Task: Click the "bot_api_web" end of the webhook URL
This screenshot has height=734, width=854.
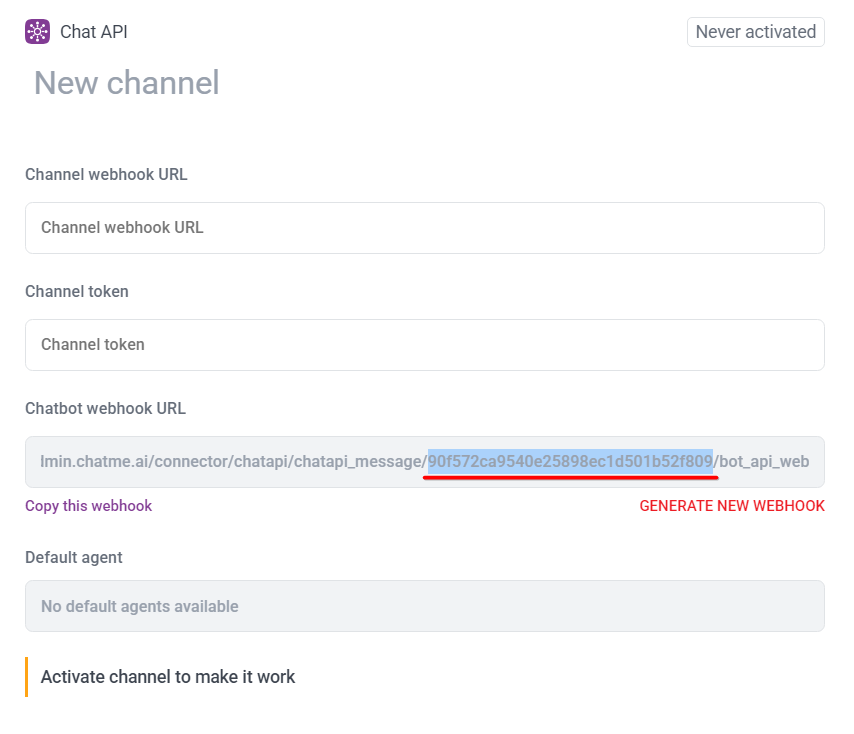Action: tap(764, 462)
